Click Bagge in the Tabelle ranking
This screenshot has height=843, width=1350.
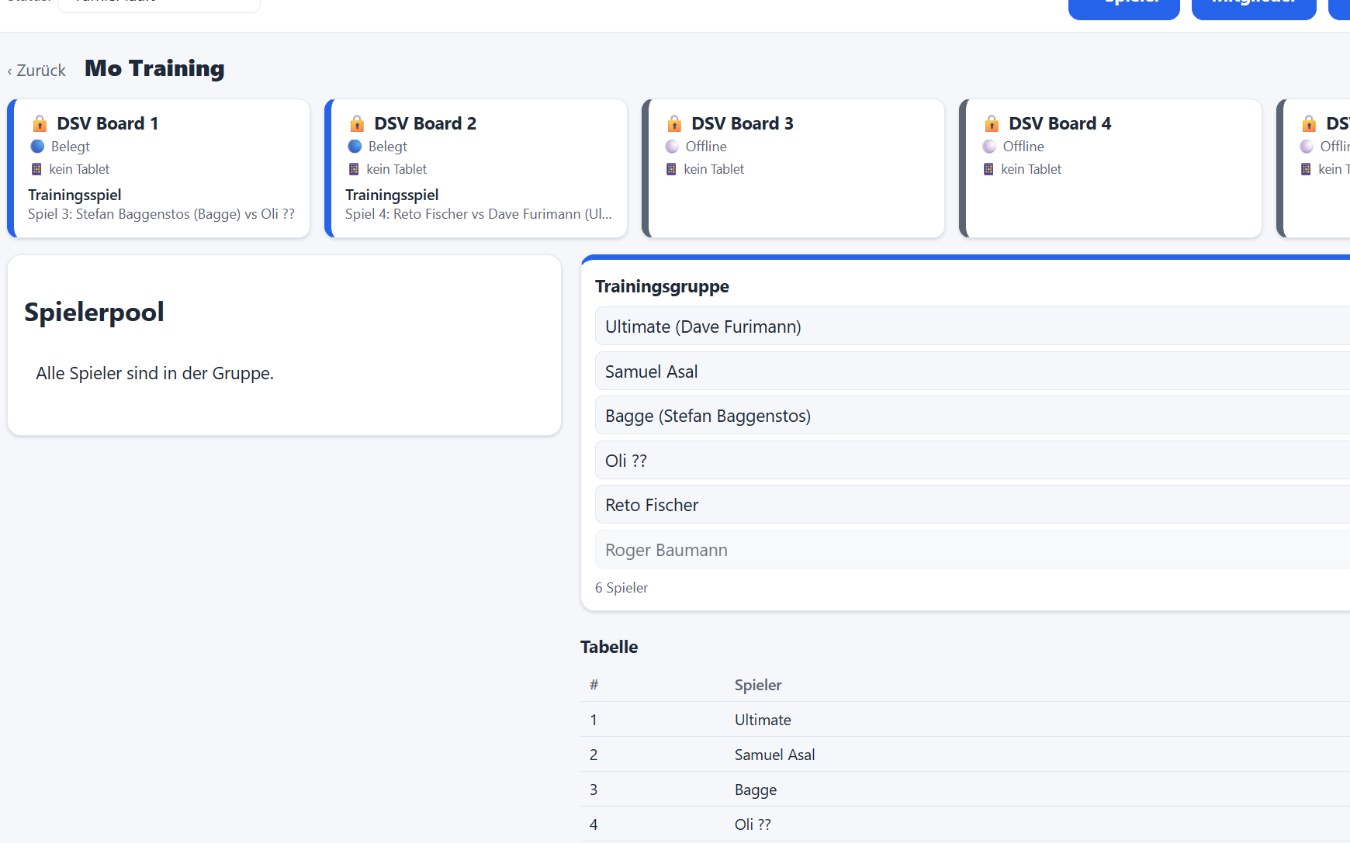[x=756, y=790]
